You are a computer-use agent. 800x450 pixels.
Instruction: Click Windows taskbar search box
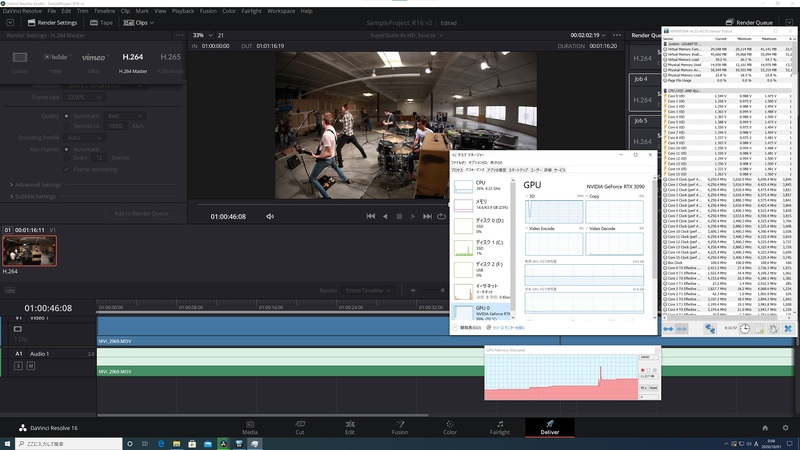68,443
